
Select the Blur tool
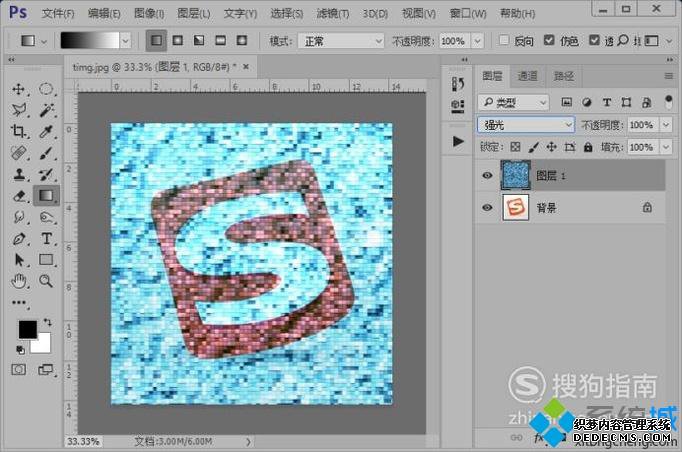click(x=18, y=217)
